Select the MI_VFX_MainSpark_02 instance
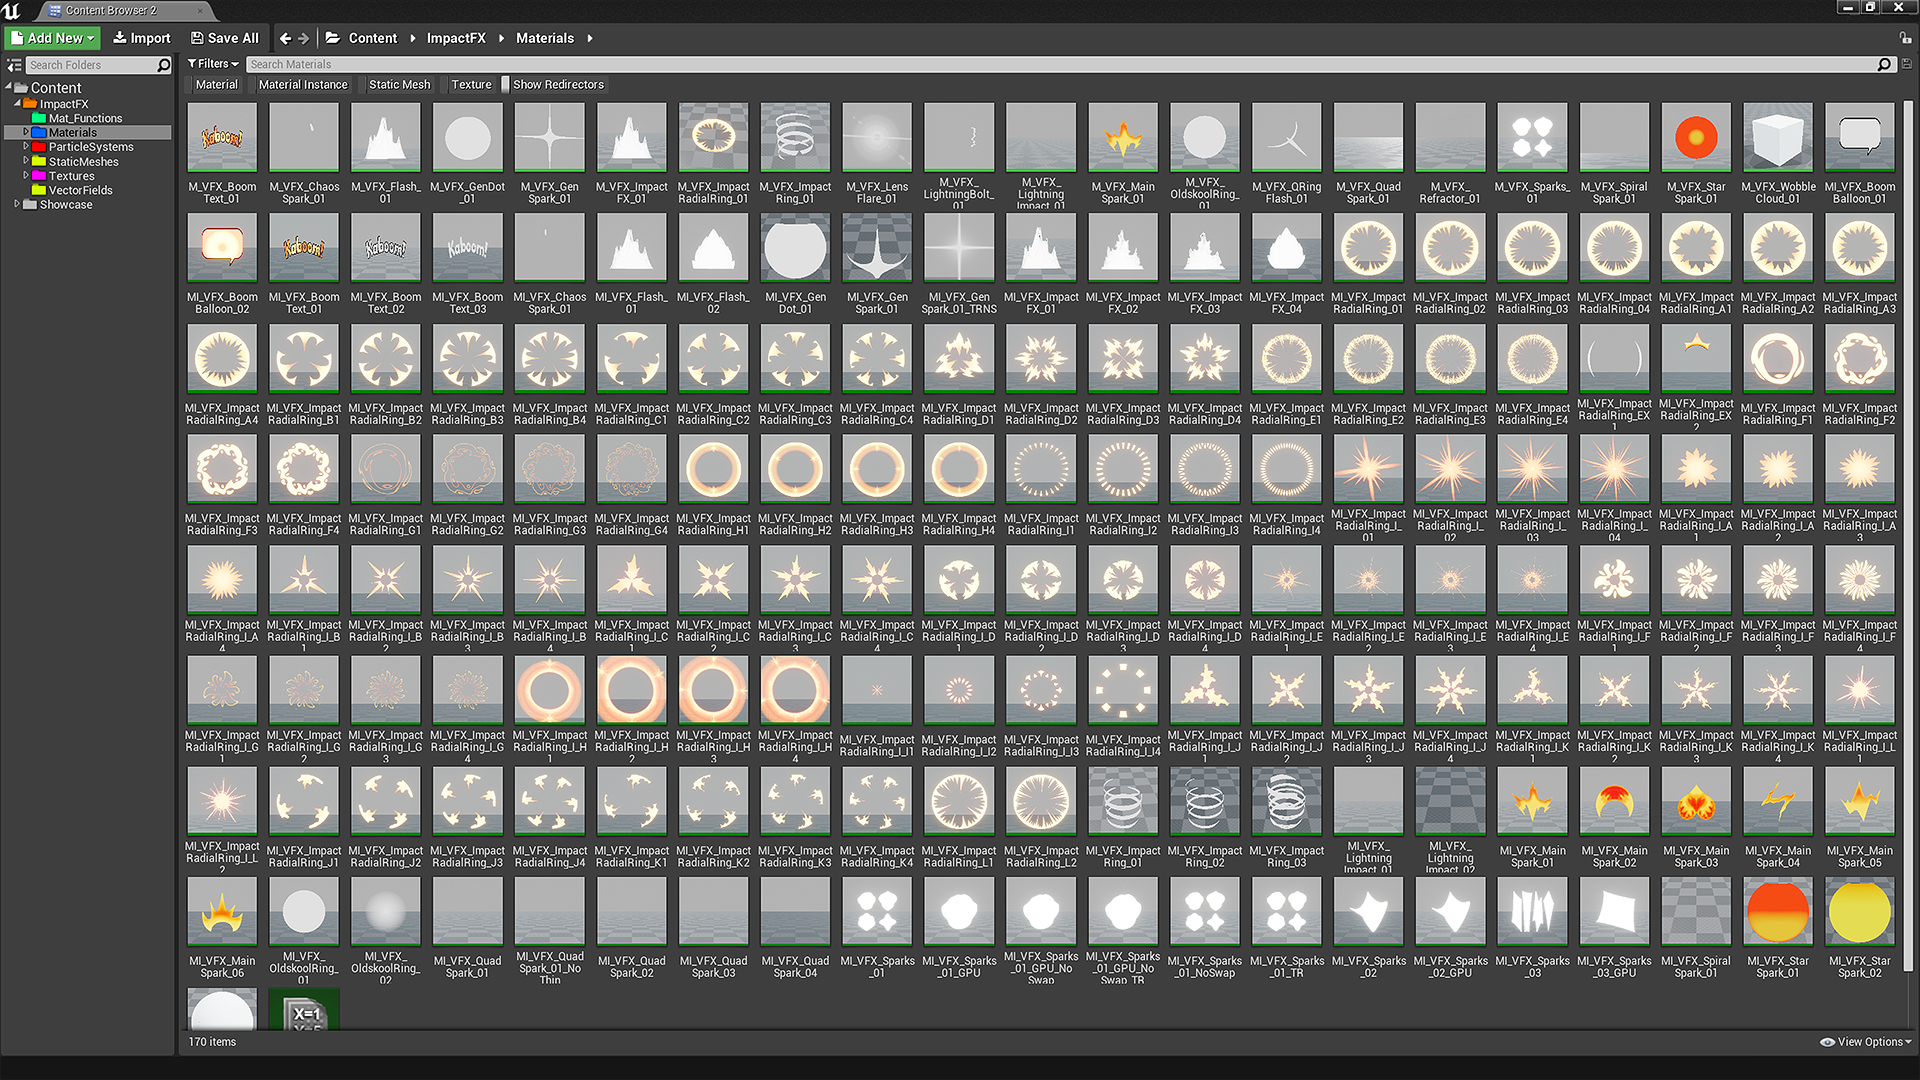The height and width of the screenshot is (1080, 1920). tap(1615, 817)
